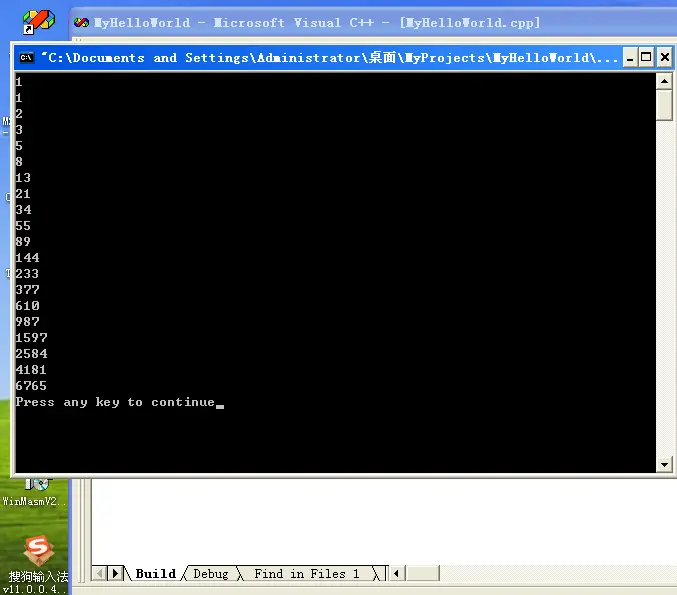Click the Visual C++ window title text
The image size is (677, 595).
pos(317,22)
